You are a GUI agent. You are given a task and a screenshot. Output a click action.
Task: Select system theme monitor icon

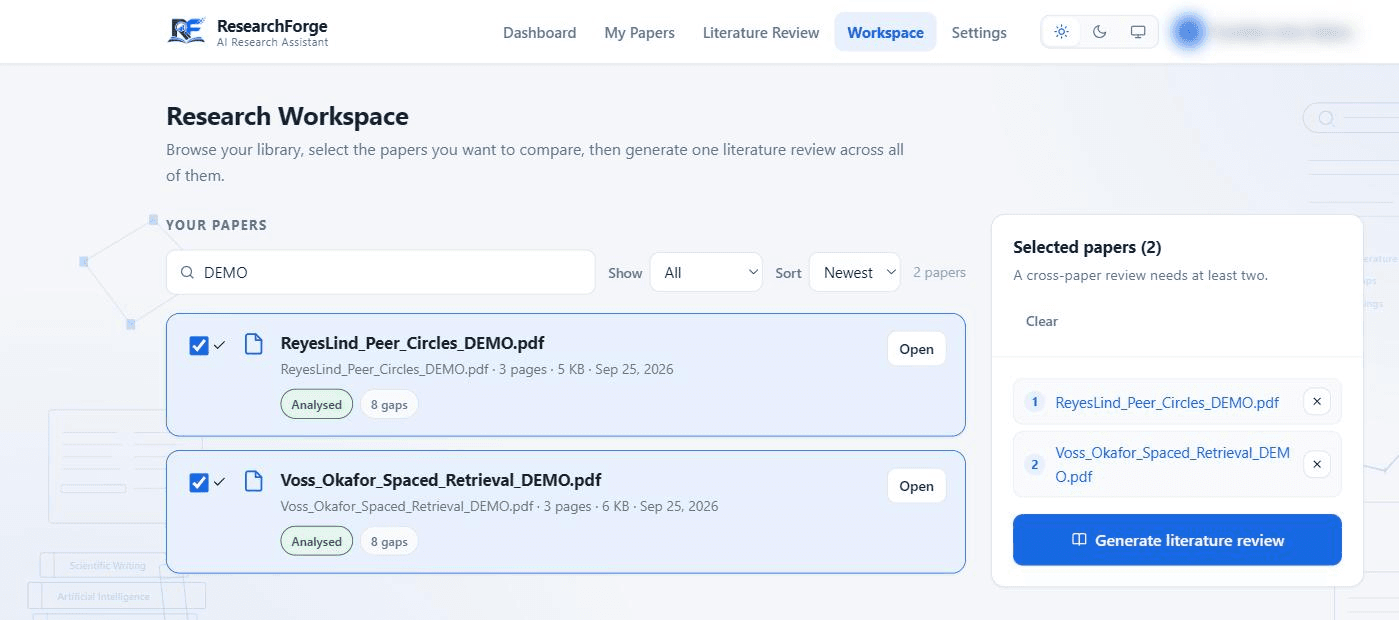pyautogui.click(x=1138, y=32)
